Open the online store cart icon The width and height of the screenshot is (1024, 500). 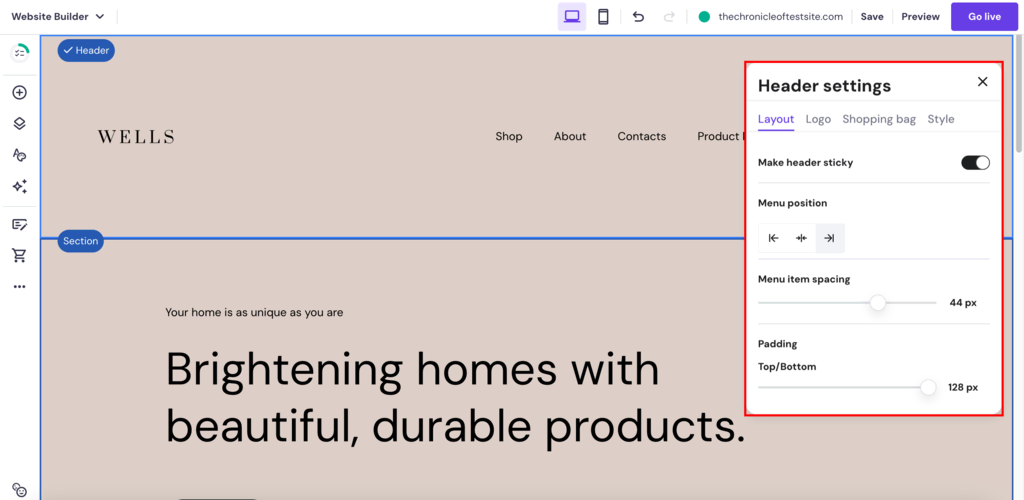pos(20,255)
